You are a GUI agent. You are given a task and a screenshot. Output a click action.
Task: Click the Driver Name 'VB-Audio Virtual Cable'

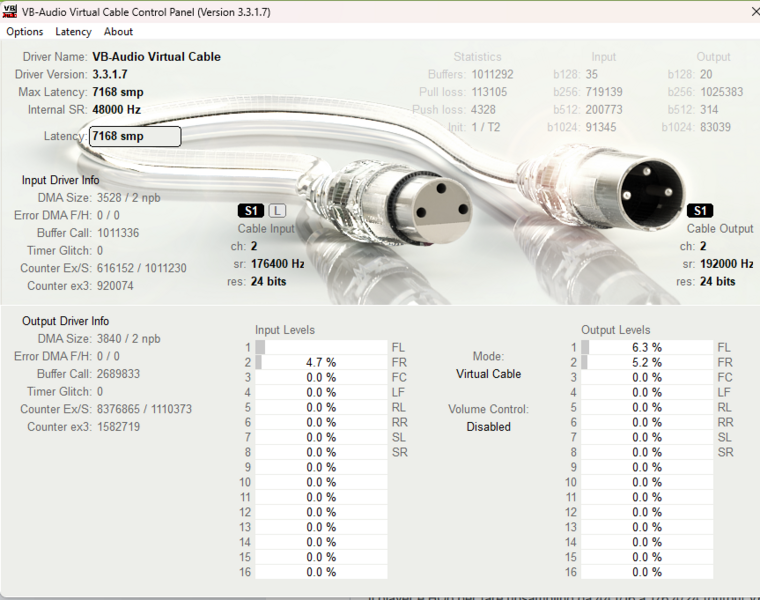click(157, 57)
